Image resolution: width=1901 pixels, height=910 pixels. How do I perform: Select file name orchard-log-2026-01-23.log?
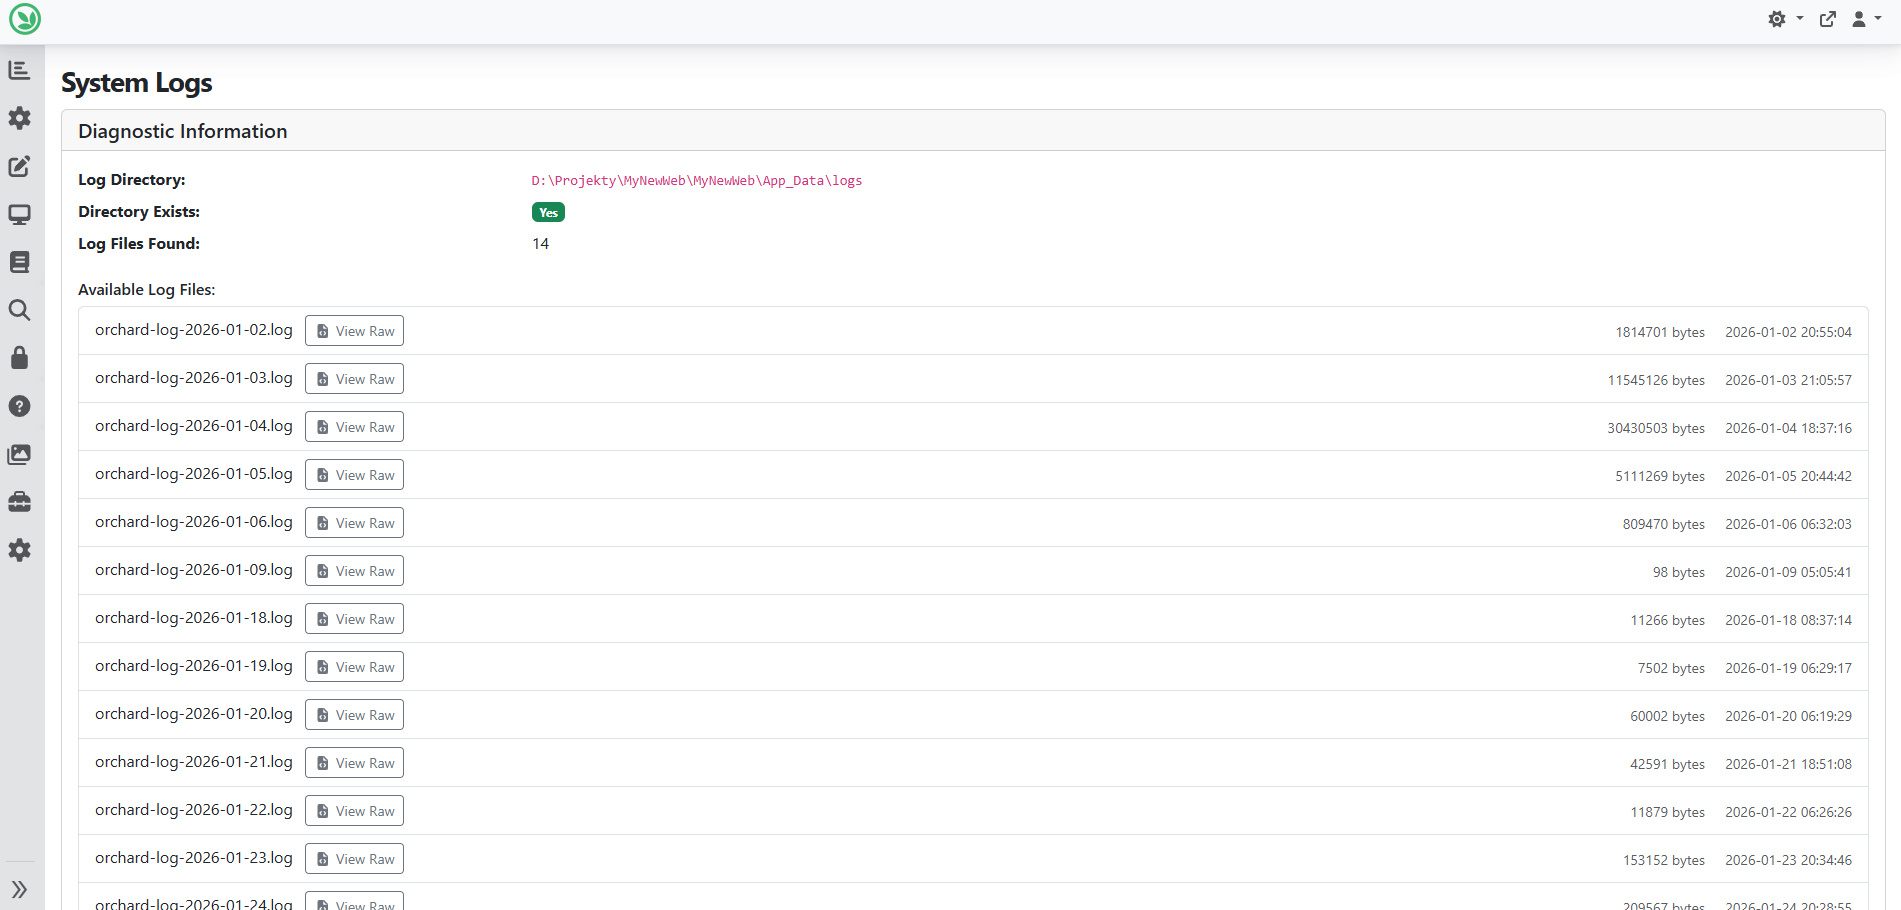[x=194, y=858]
